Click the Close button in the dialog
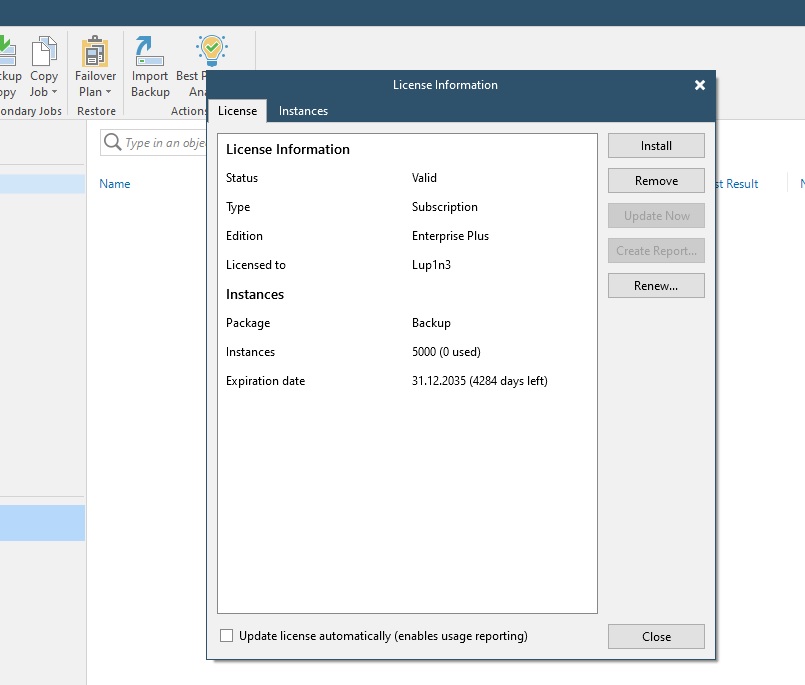This screenshot has height=685, width=805. coord(656,637)
